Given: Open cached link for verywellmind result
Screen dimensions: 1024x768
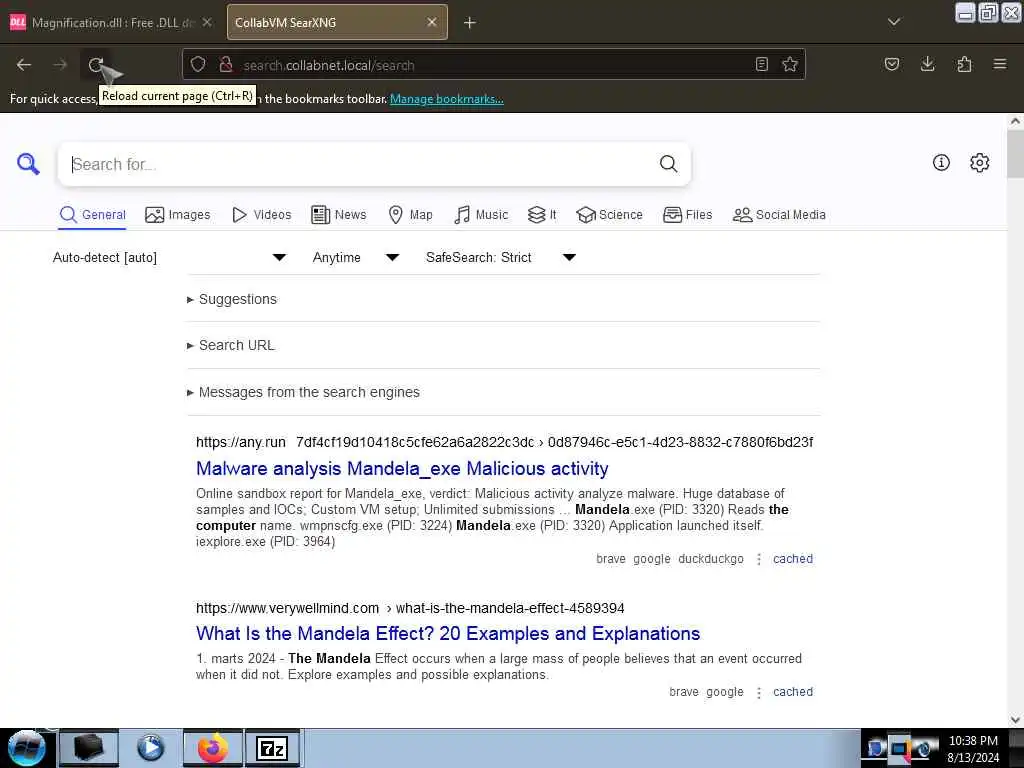Looking at the screenshot, I should pos(793,692).
